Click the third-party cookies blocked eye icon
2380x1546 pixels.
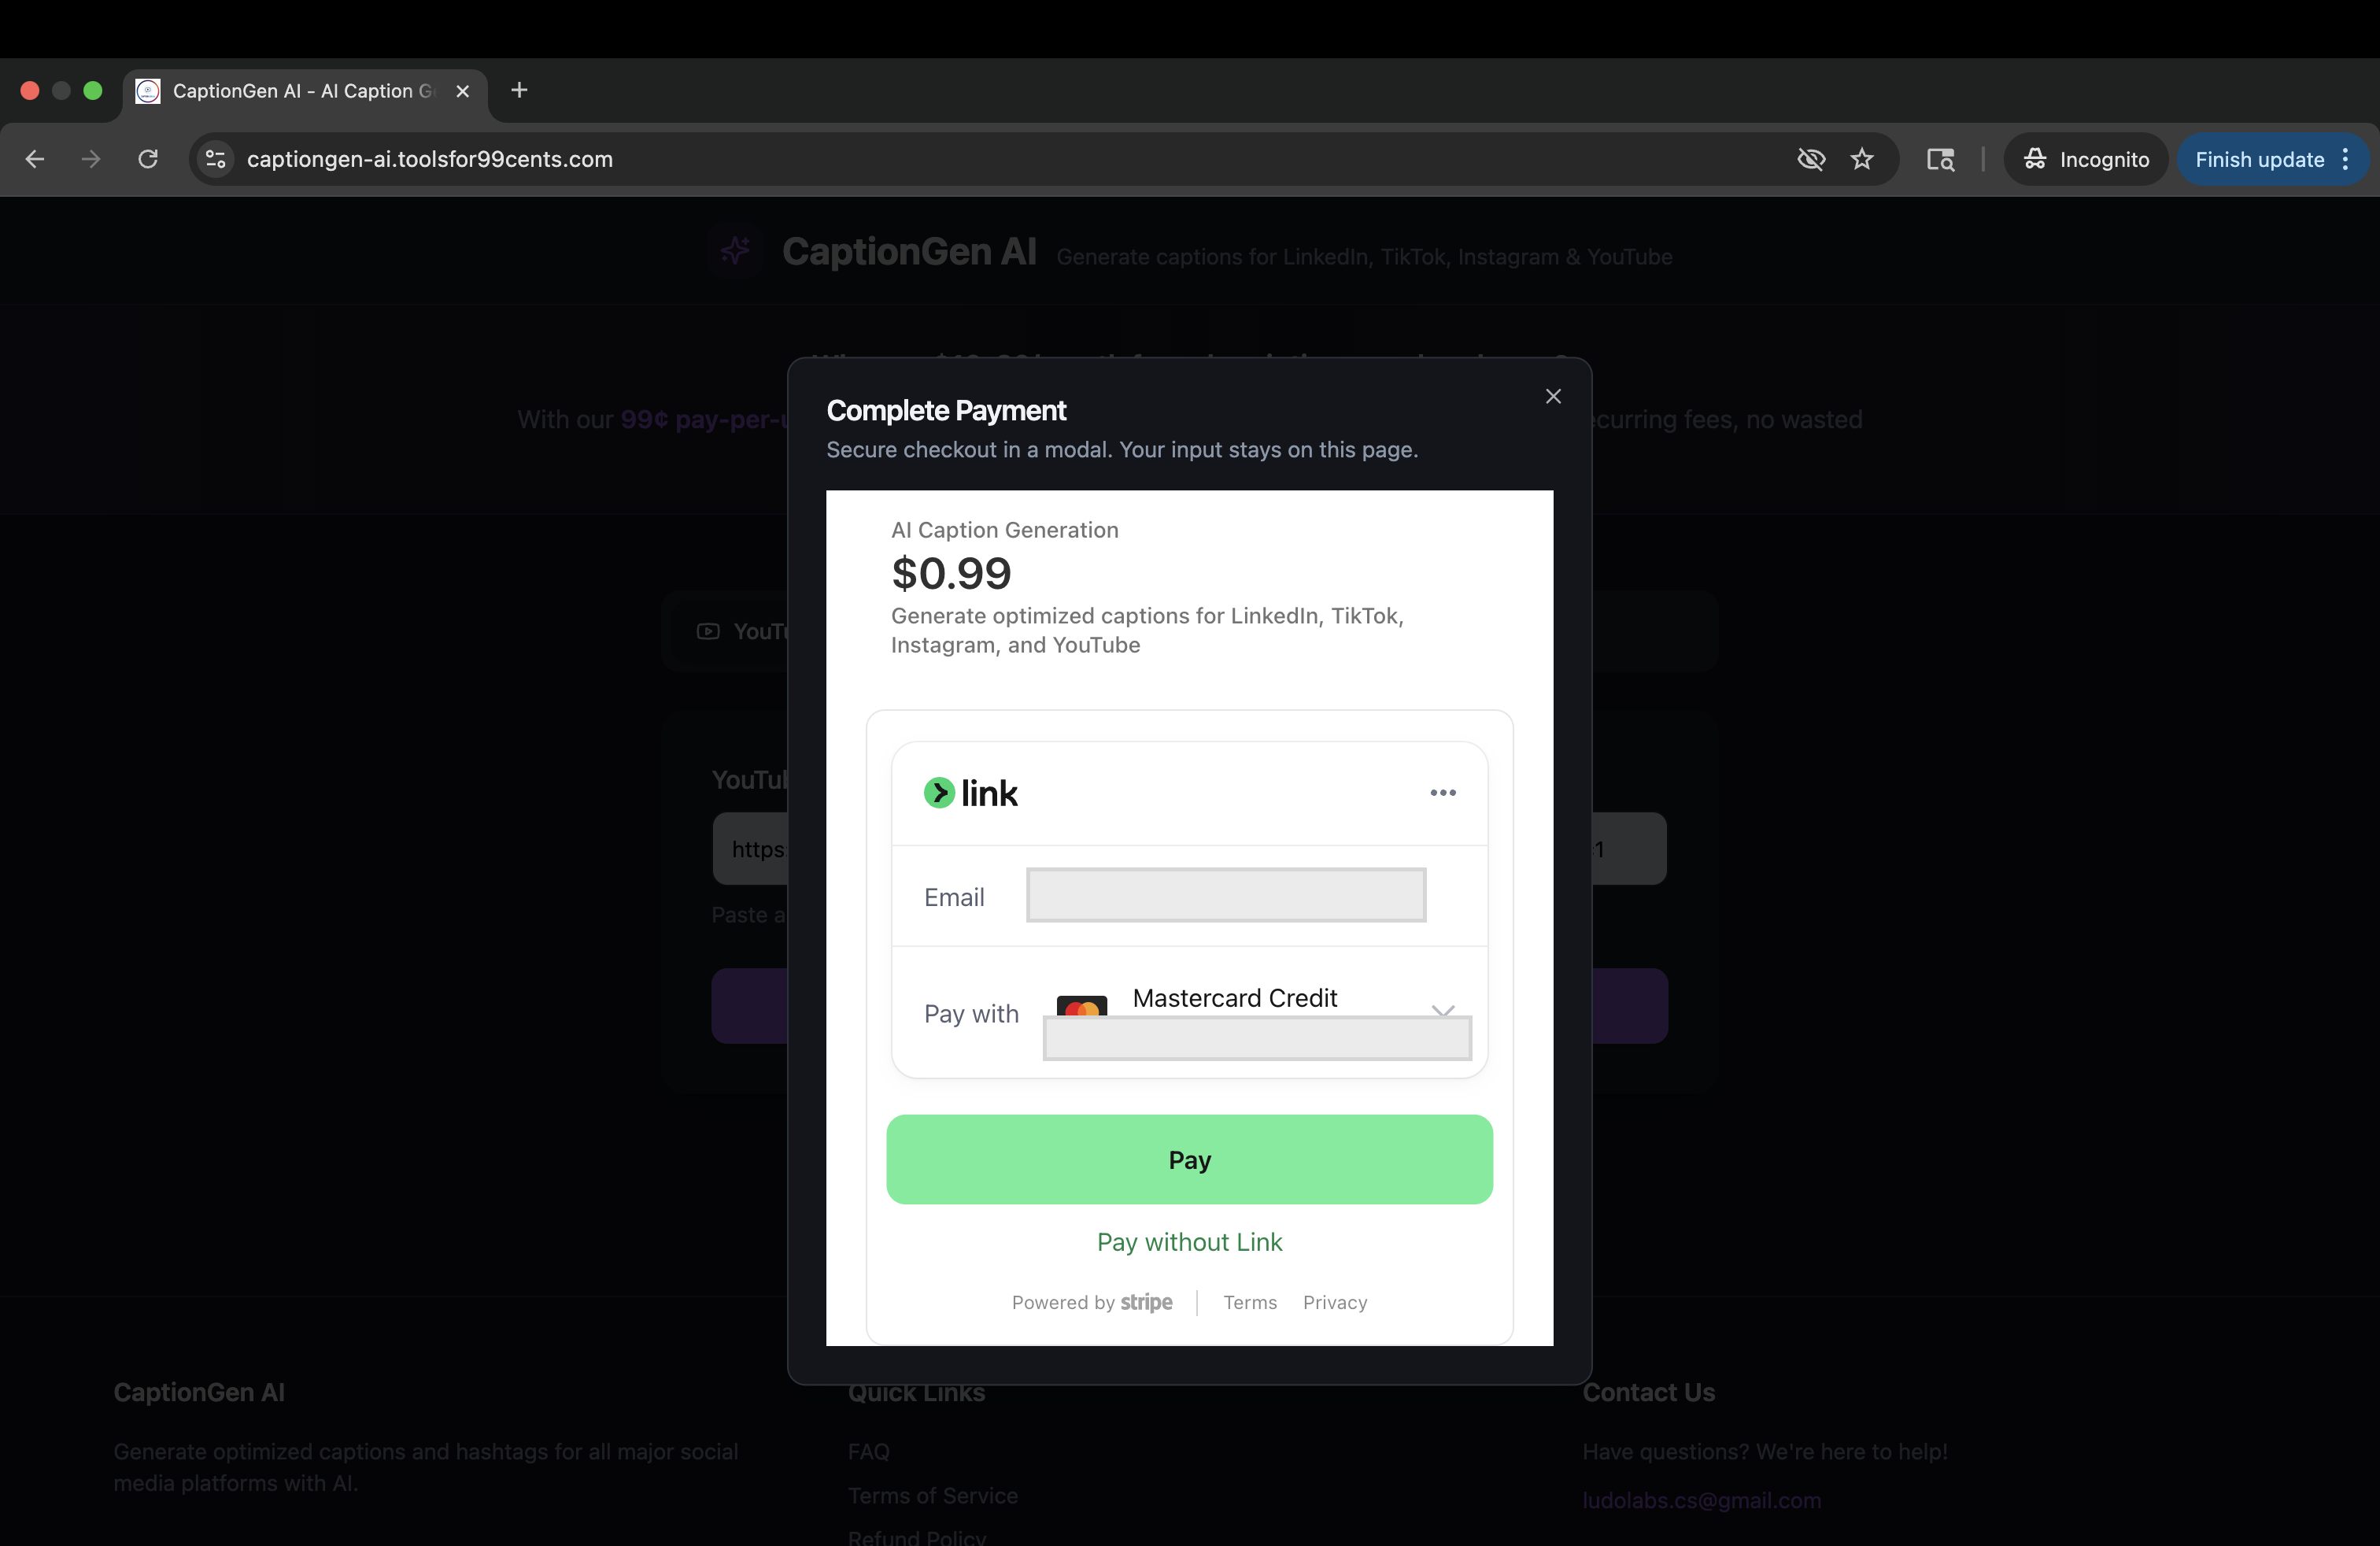click(1810, 159)
